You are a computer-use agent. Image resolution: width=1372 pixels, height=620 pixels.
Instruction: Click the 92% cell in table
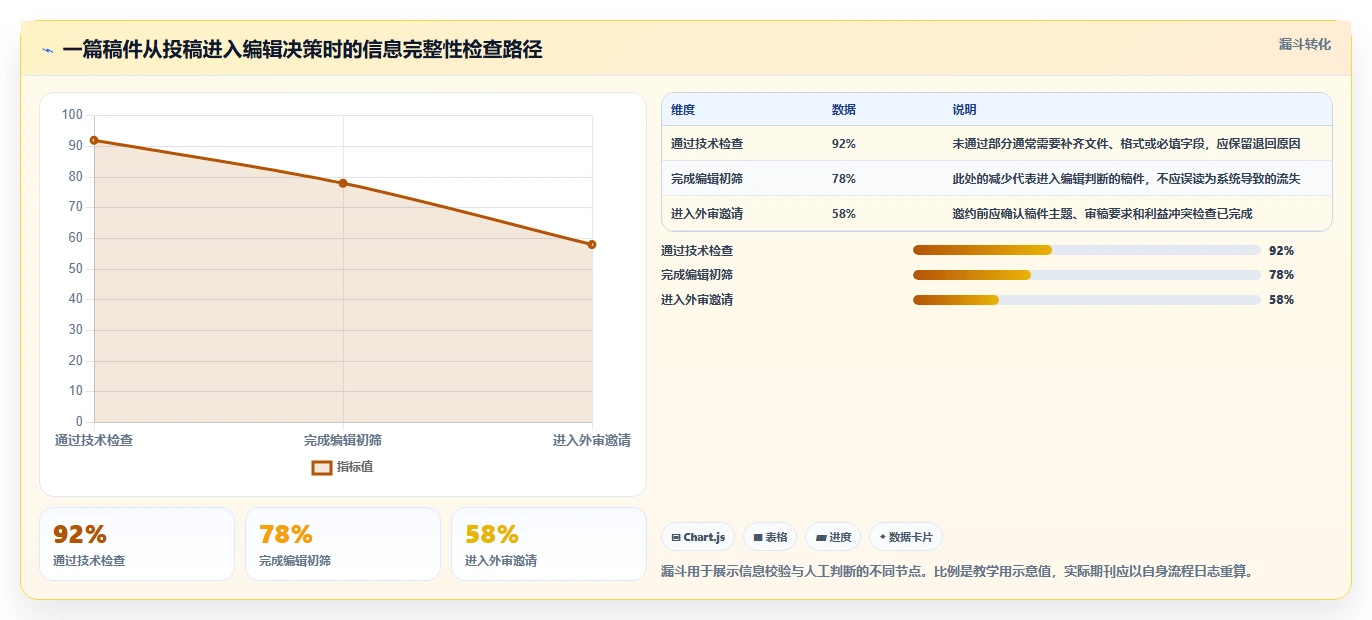tap(844, 144)
